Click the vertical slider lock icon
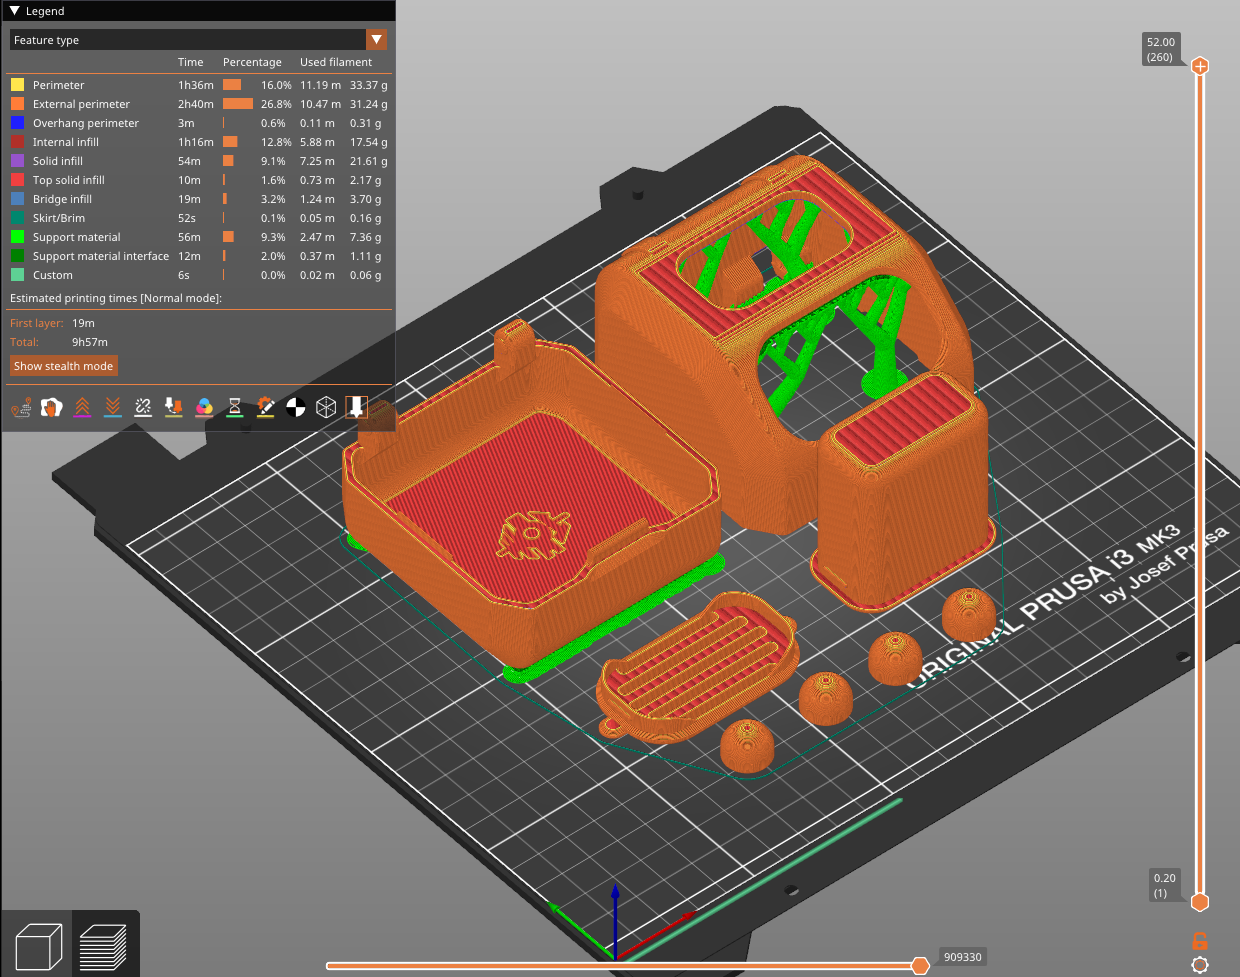The width and height of the screenshot is (1240, 977). [1200, 941]
